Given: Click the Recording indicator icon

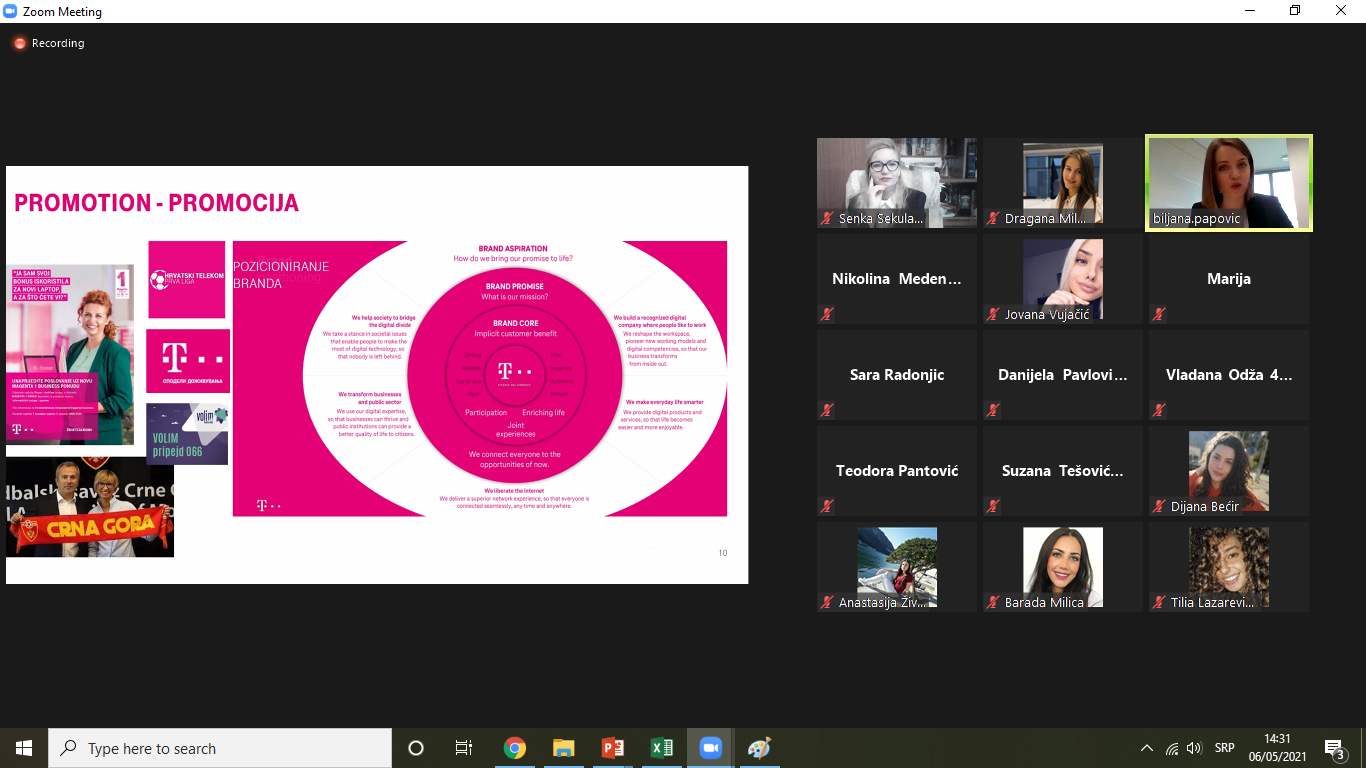Looking at the screenshot, I should (19, 44).
